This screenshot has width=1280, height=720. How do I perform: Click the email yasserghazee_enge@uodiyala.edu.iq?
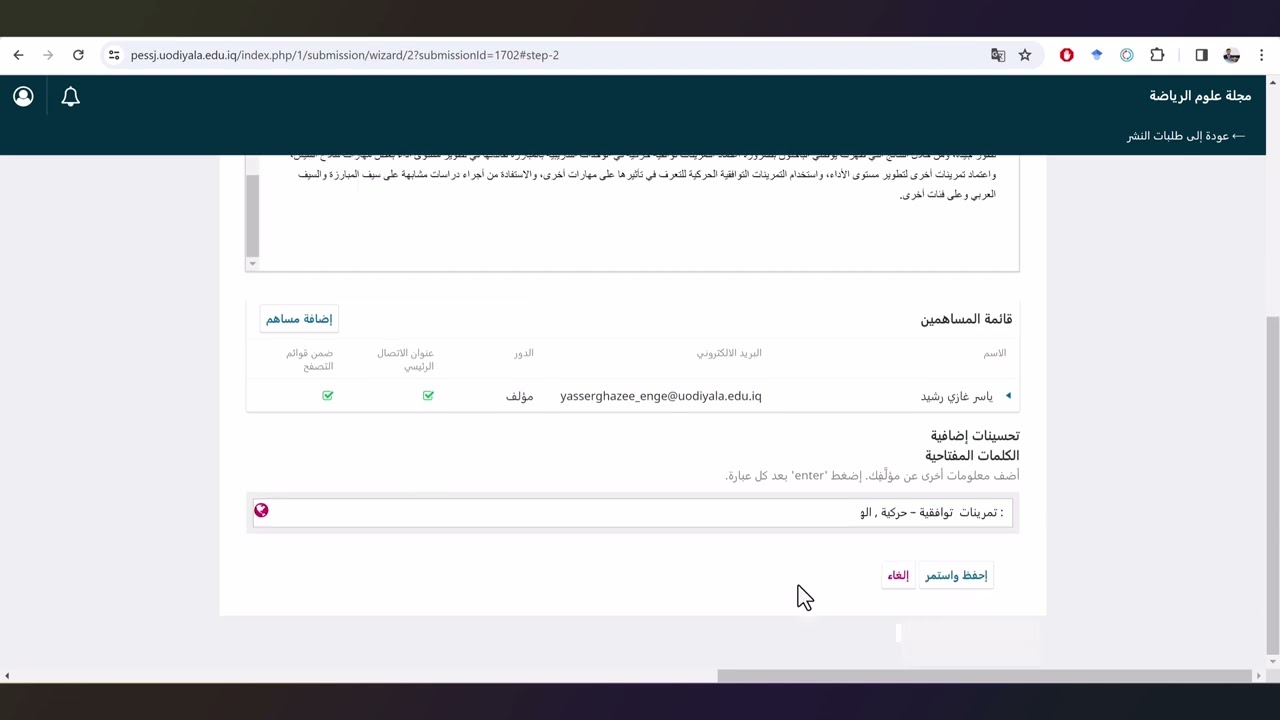pyautogui.click(x=661, y=396)
